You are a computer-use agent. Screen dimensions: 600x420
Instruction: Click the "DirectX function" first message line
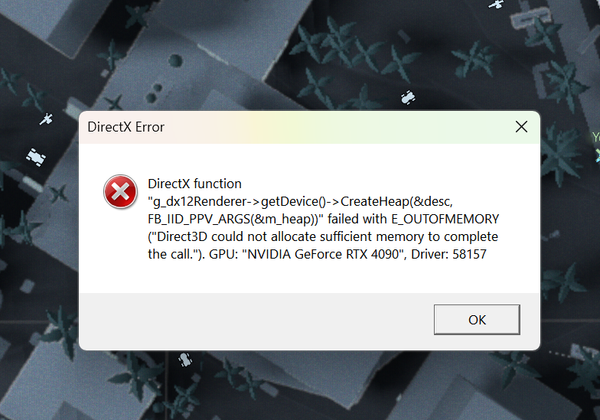pos(195,184)
